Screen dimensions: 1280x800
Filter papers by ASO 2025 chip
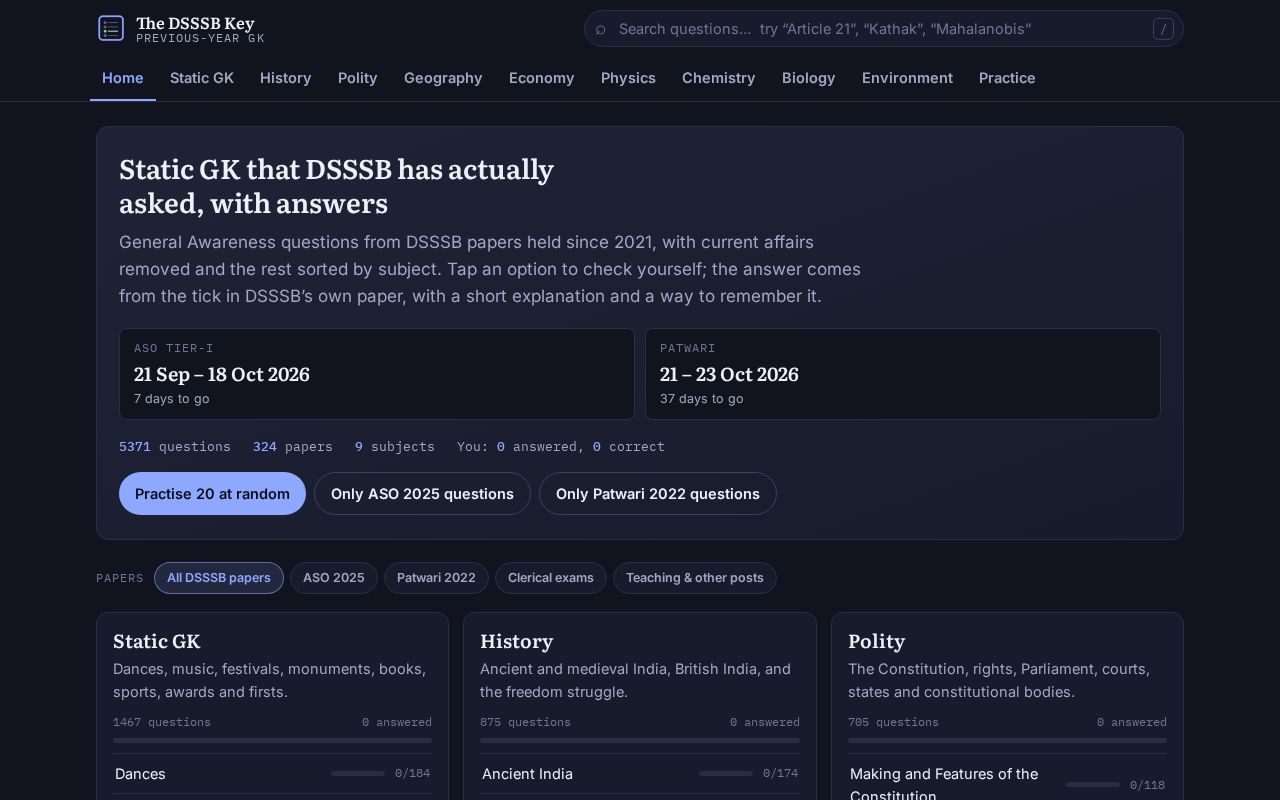tap(334, 578)
